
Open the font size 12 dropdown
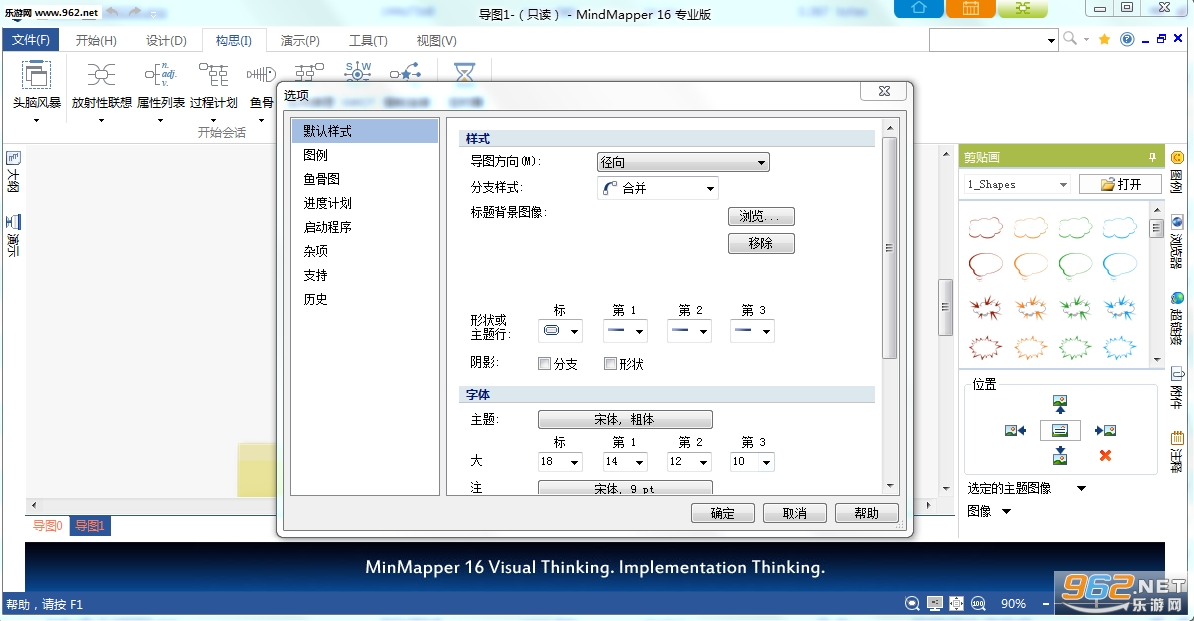click(688, 461)
